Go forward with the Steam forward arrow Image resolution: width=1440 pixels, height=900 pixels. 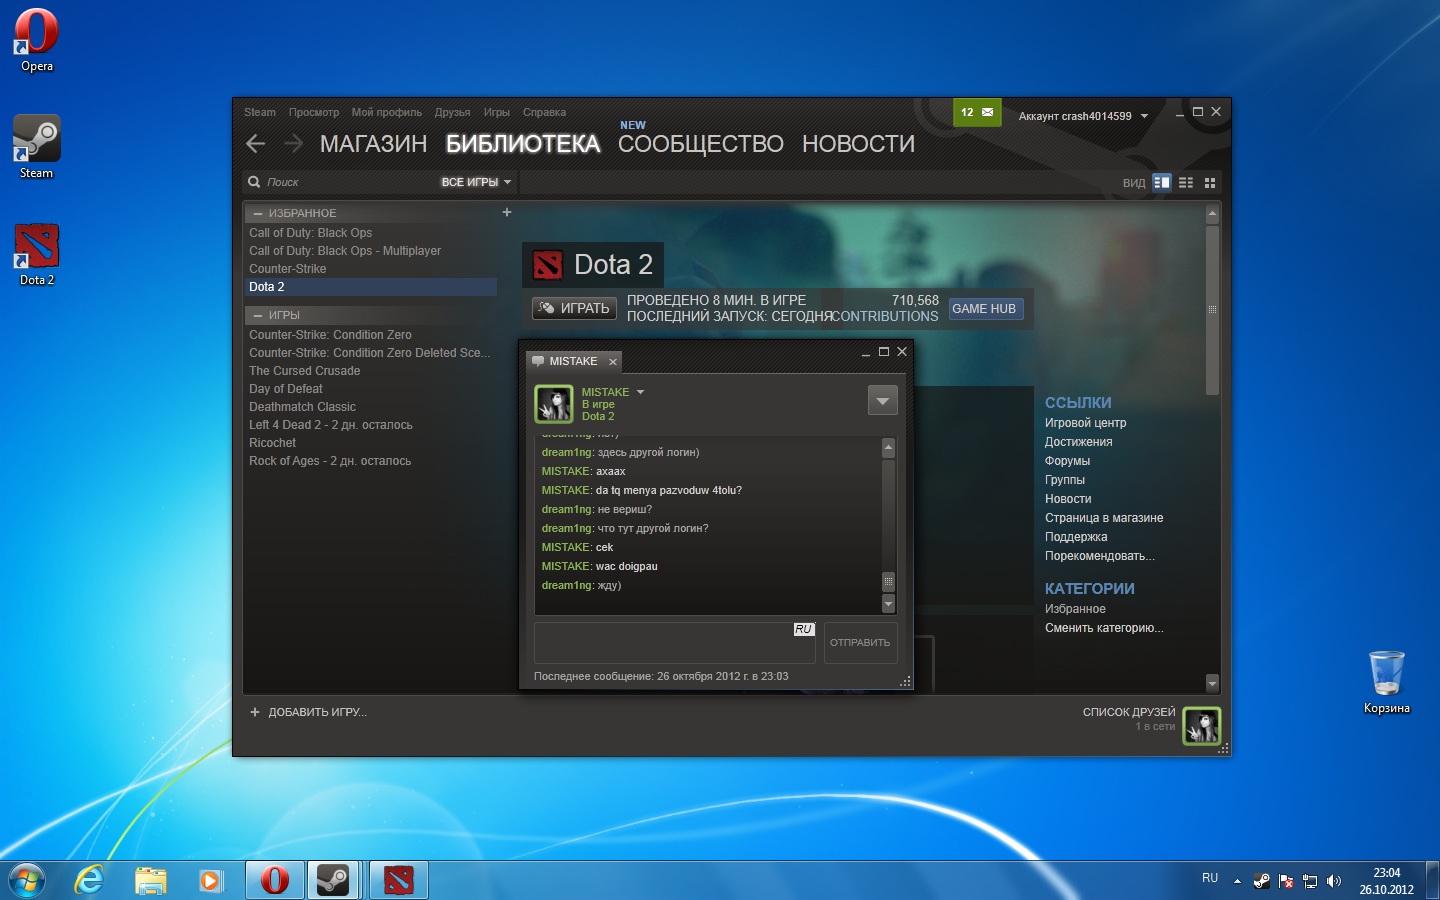(293, 144)
